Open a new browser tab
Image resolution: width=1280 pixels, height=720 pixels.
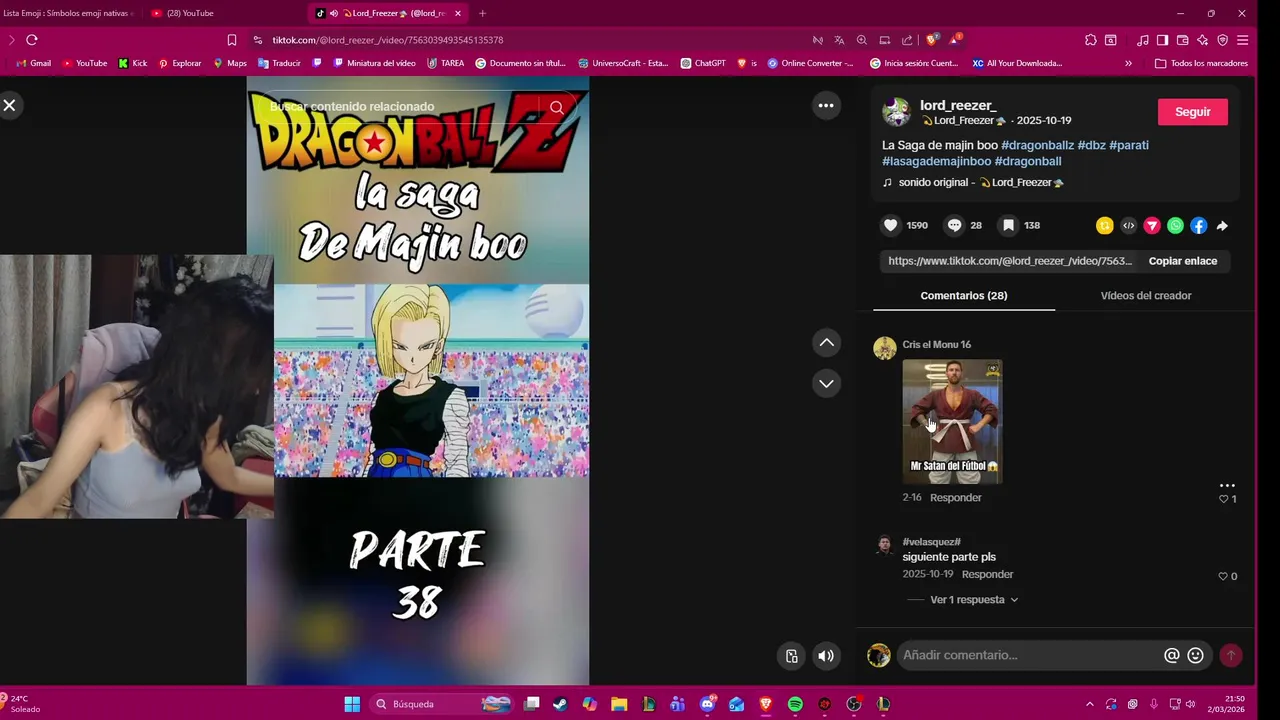tap(482, 13)
